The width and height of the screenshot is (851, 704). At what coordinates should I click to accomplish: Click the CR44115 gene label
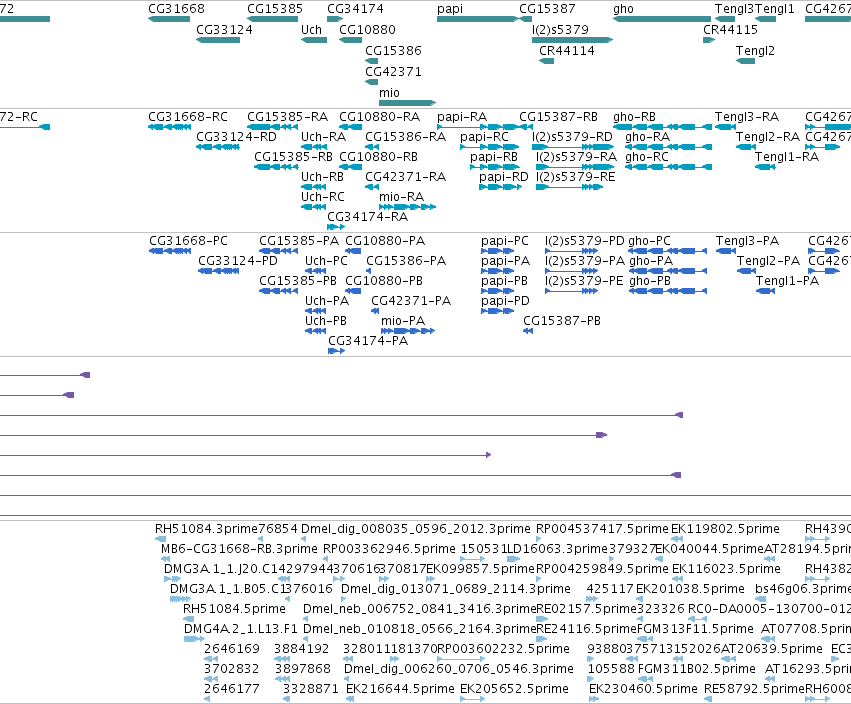(731, 30)
